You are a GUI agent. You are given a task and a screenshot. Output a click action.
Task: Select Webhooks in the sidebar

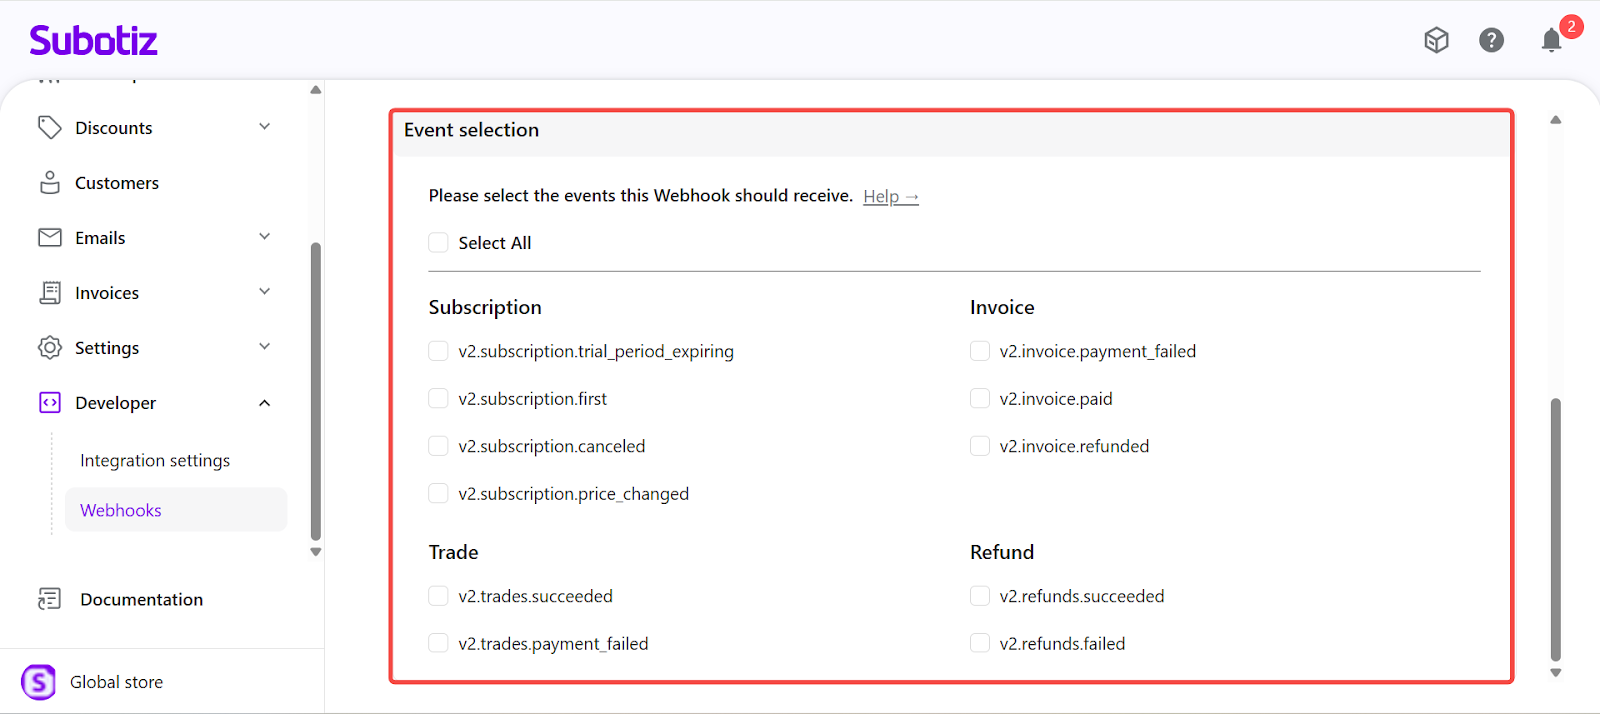121,510
